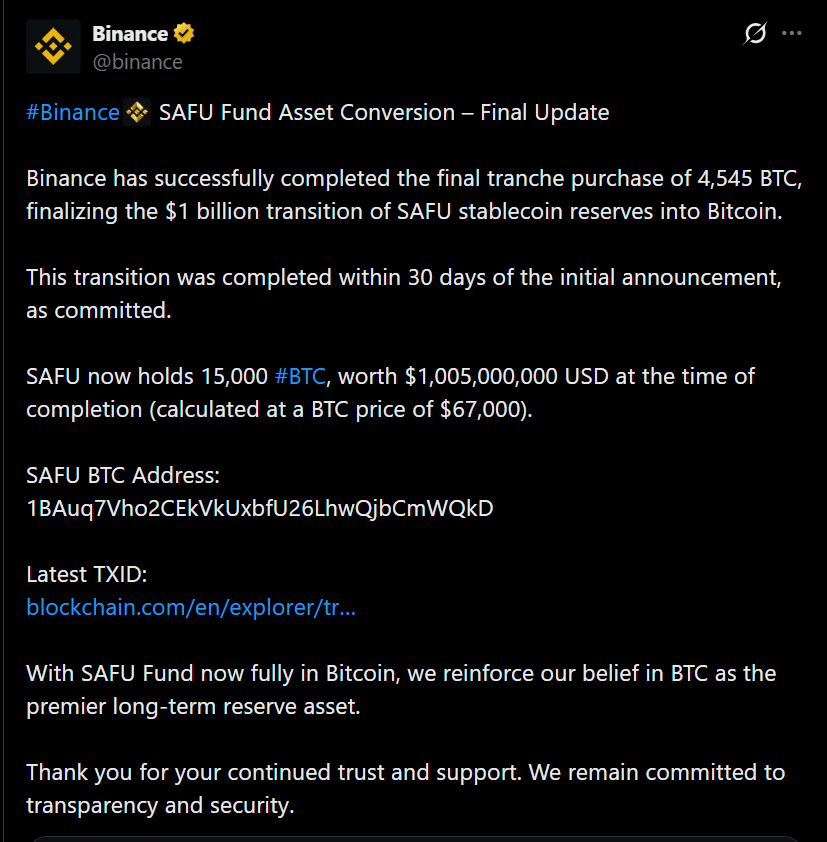Open the #BTC hashtag link
Viewport: 827px width, 842px height.
pyautogui.click(x=301, y=377)
